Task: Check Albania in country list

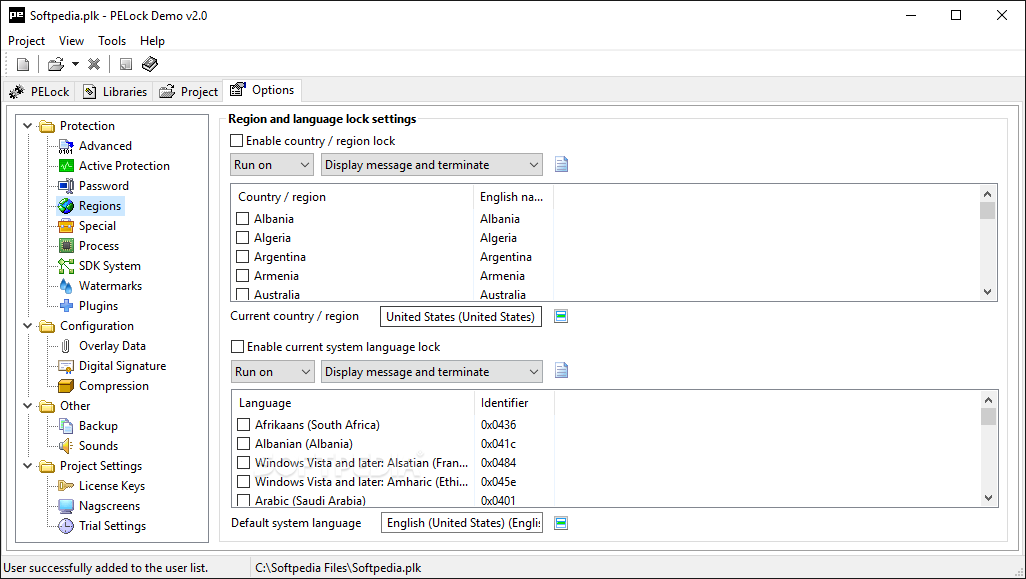Action: tap(243, 219)
